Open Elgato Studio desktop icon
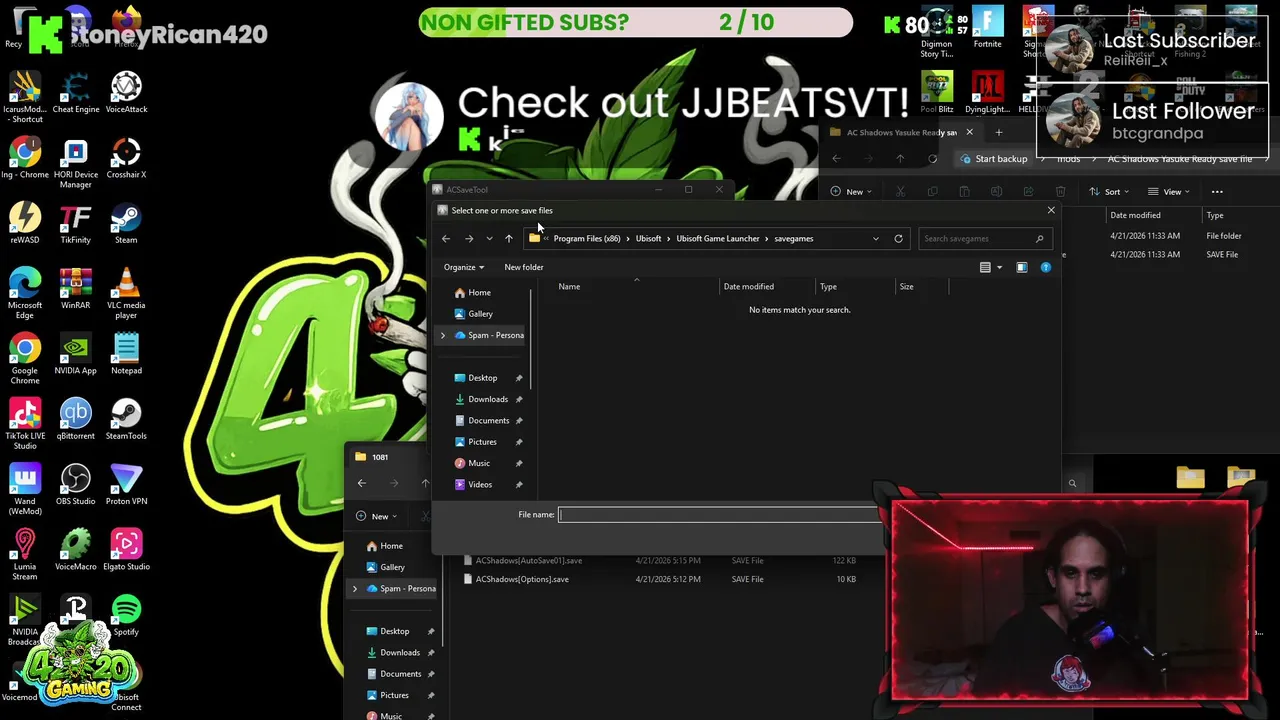Screen dimensions: 1280x720 [x=126, y=550]
